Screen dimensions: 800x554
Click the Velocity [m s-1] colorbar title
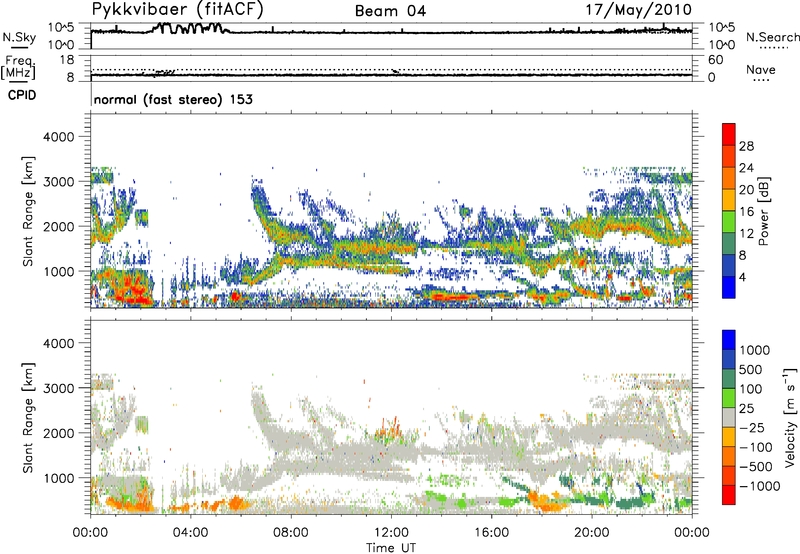click(790, 417)
